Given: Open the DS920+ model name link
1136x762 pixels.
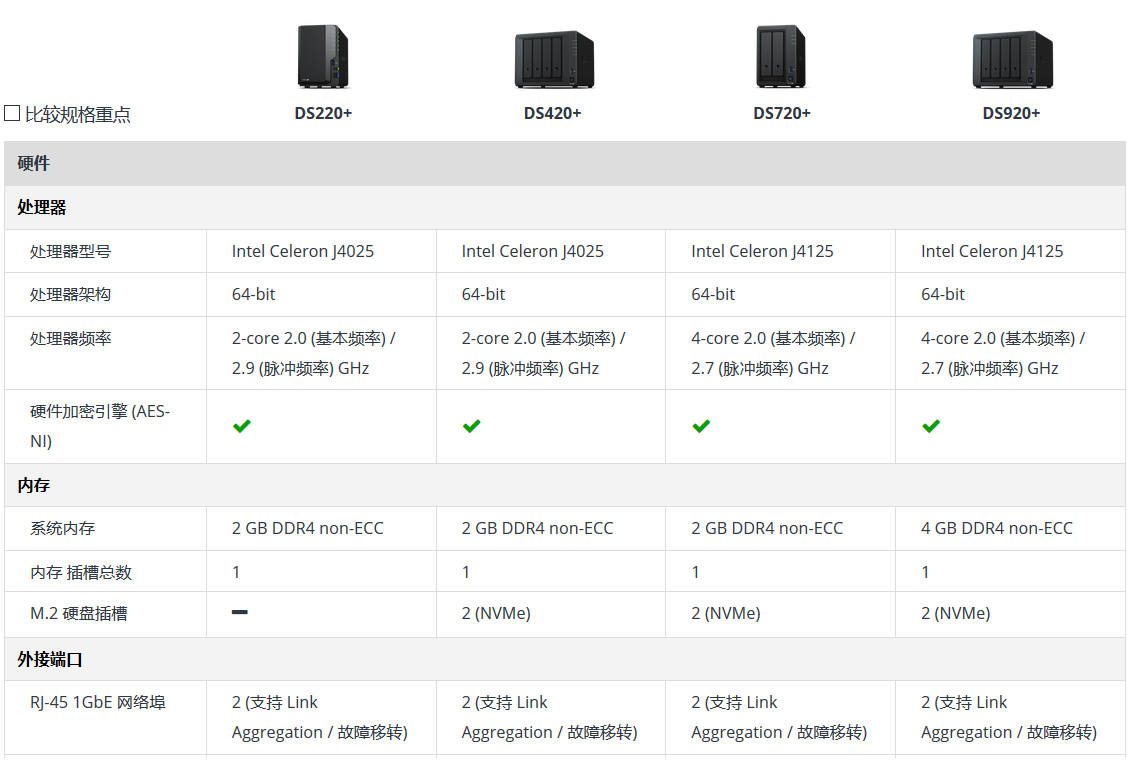Looking at the screenshot, I should 1011,113.
